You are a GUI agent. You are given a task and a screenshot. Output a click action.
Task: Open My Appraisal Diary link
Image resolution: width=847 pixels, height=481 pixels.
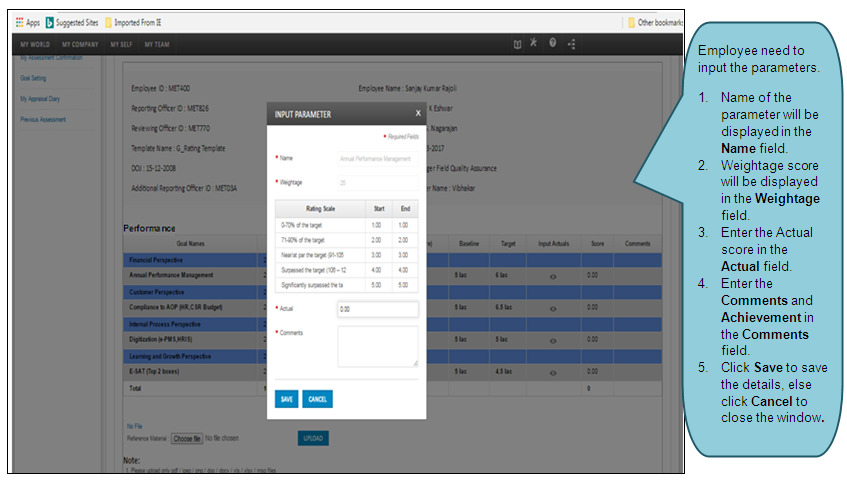[40, 99]
